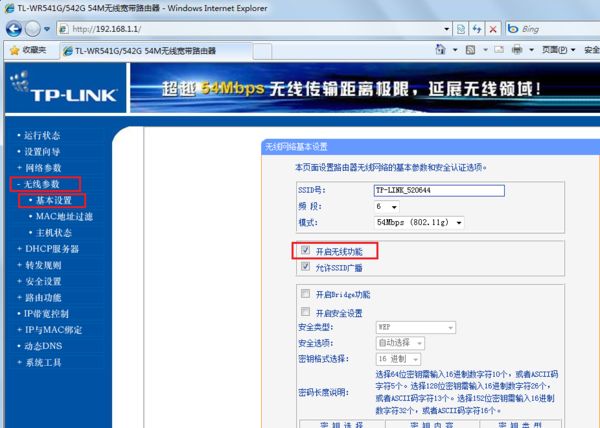Image resolution: width=600 pixels, height=428 pixels.
Task: Click the RSS feeds icon
Action: click(x=470, y=50)
